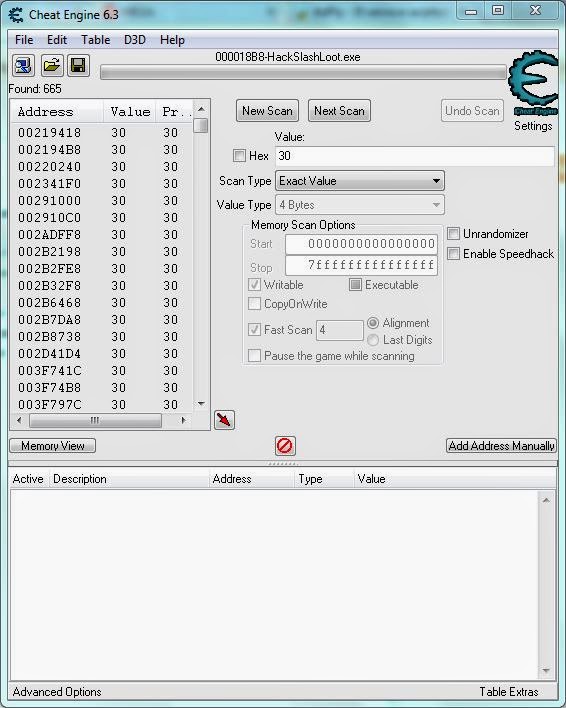566x708 pixels.
Task: Toggle the Writable checkbox
Action: tap(255, 285)
